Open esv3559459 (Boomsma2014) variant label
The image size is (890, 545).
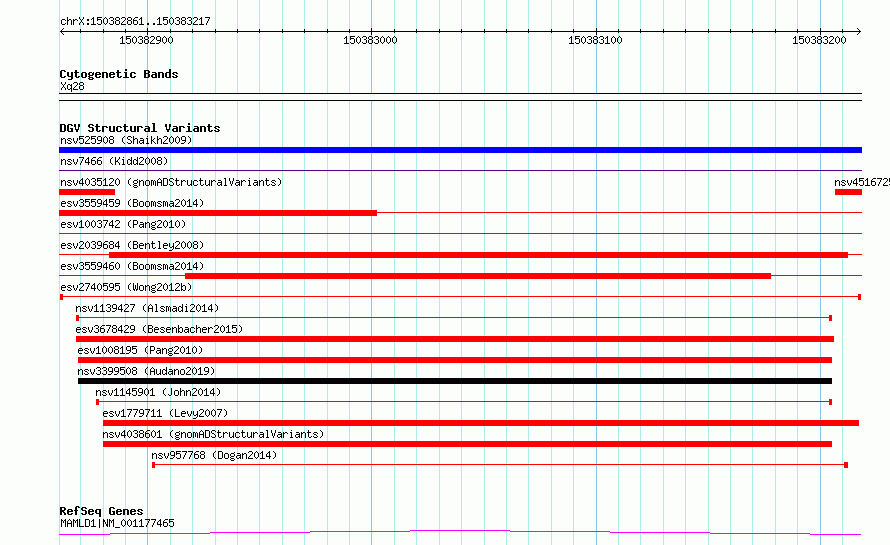point(132,203)
